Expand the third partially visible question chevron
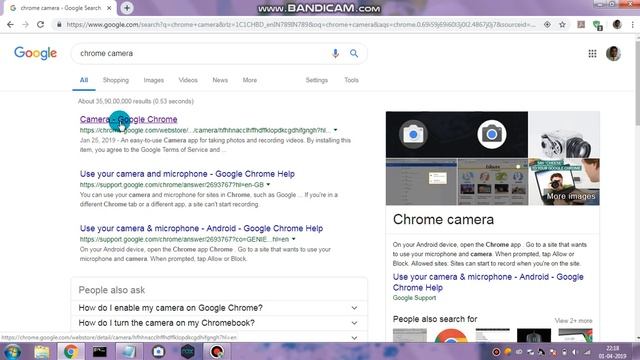640x360 pixels. click(x=354, y=338)
